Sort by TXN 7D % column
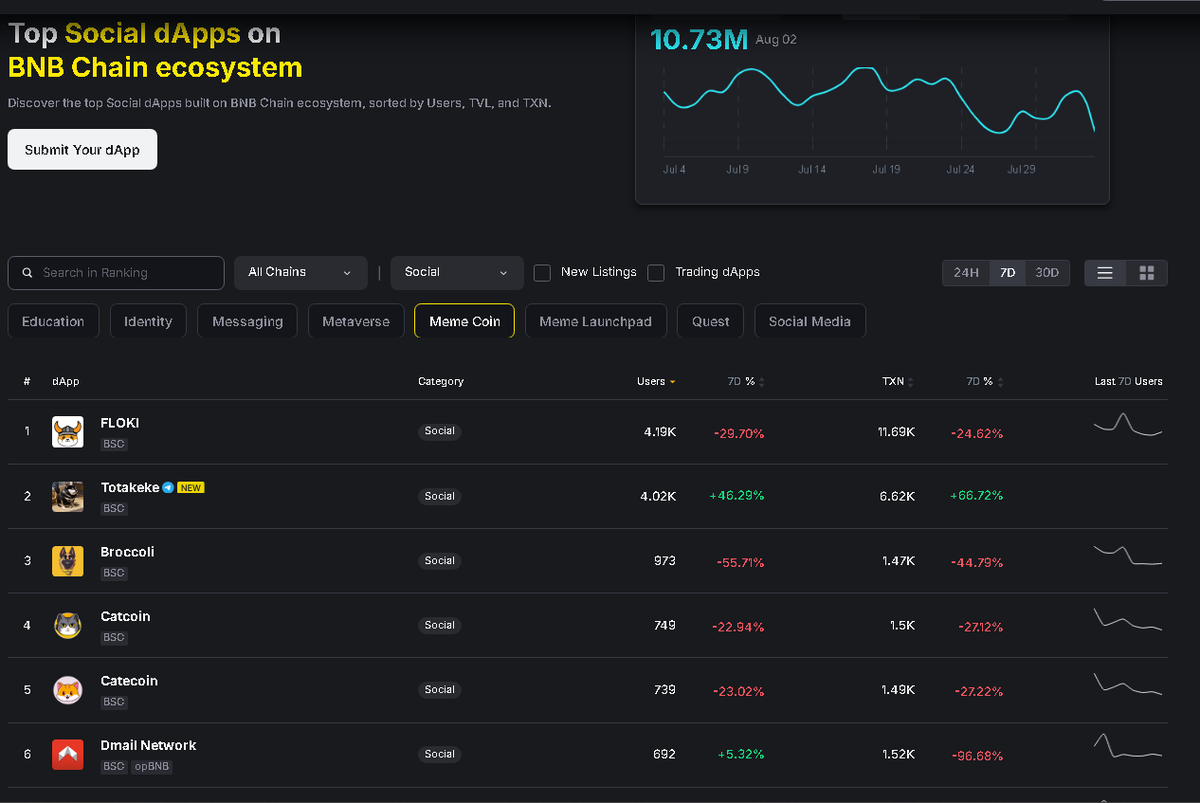Screen dimensions: 1200x803 coord(985,382)
